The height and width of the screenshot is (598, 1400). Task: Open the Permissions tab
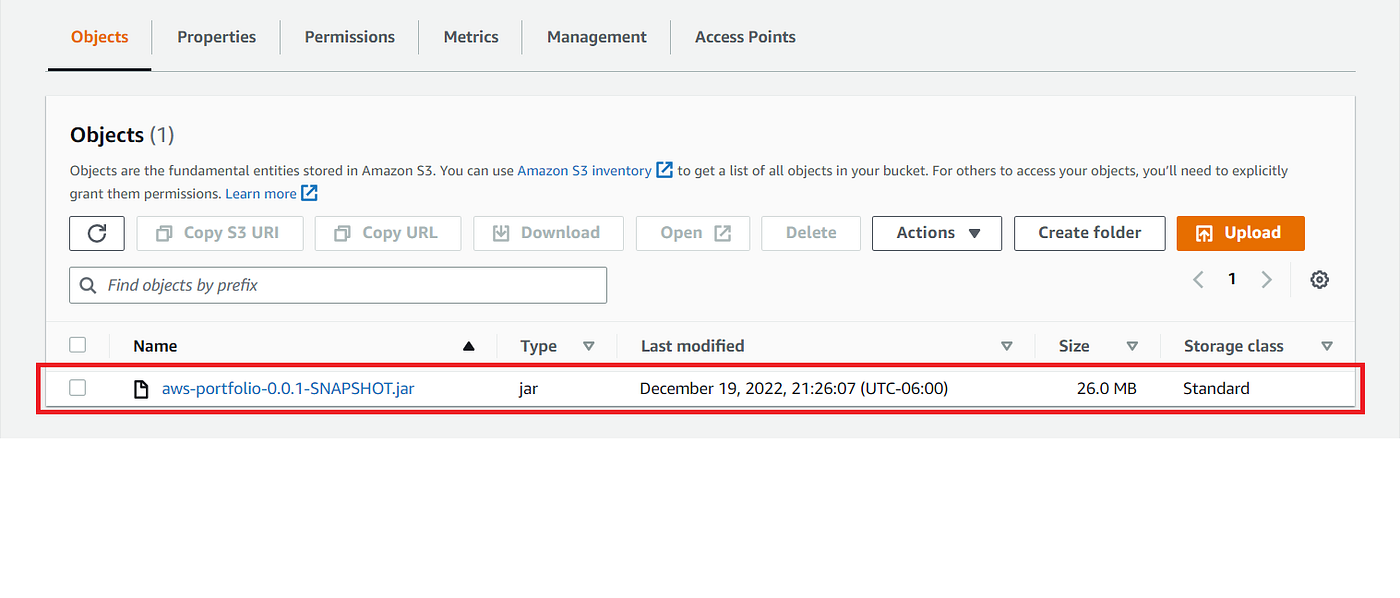(350, 37)
